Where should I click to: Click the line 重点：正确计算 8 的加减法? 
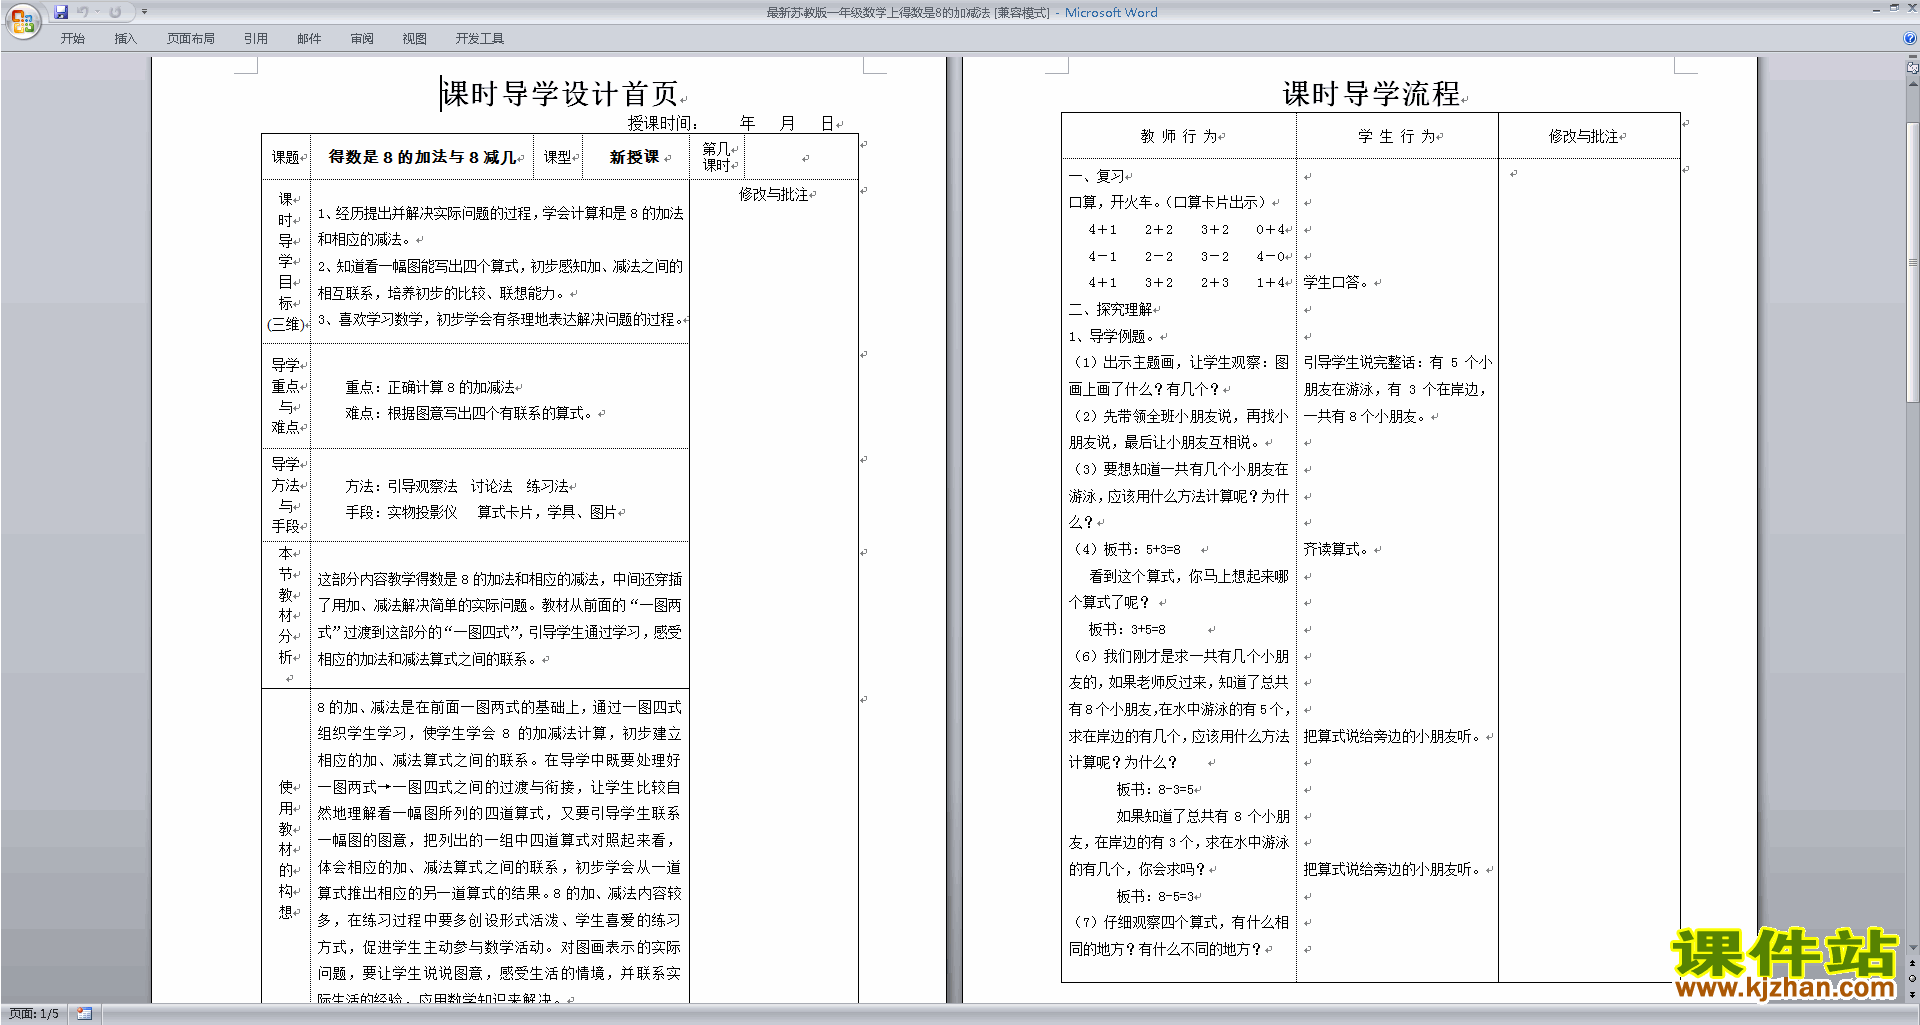pyautogui.click(x=430, y=387)
